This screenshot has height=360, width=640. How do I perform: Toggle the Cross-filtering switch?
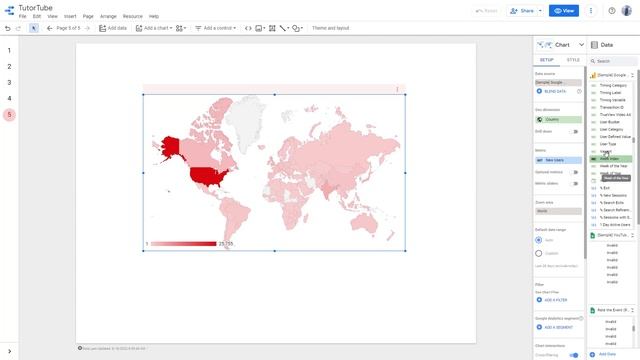[x=574, y=355]
